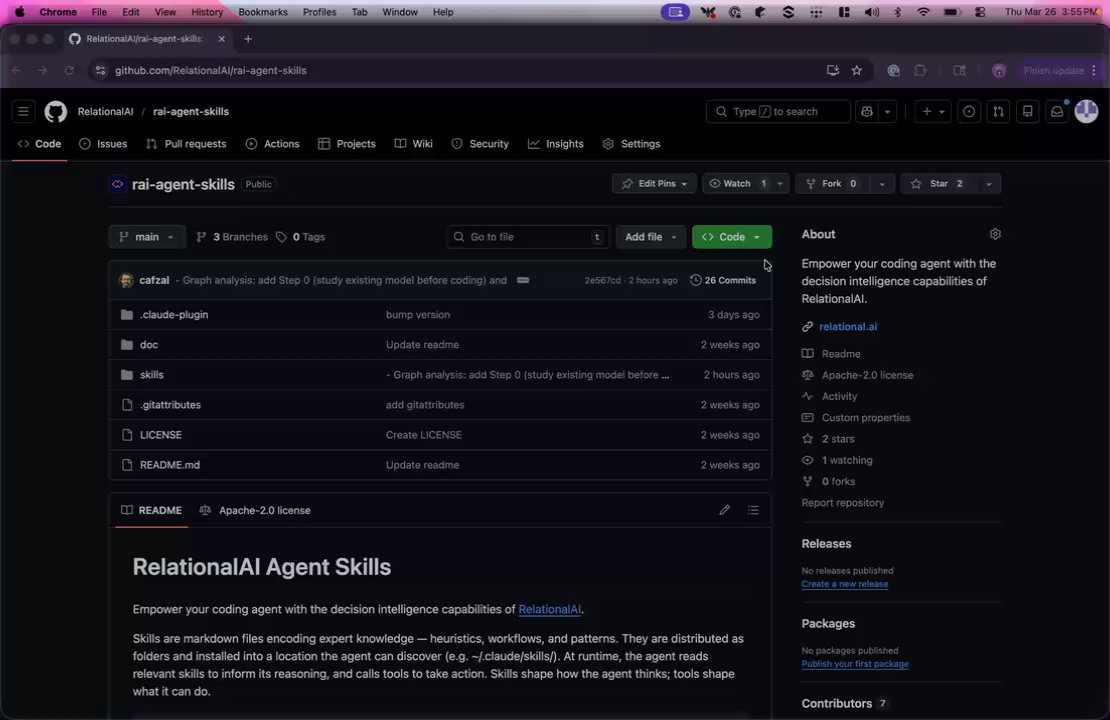Click the RelationalAI organization breadcrumb
Image resolution: width=1110 pixels, height=720 pixels.
point(105,111)
